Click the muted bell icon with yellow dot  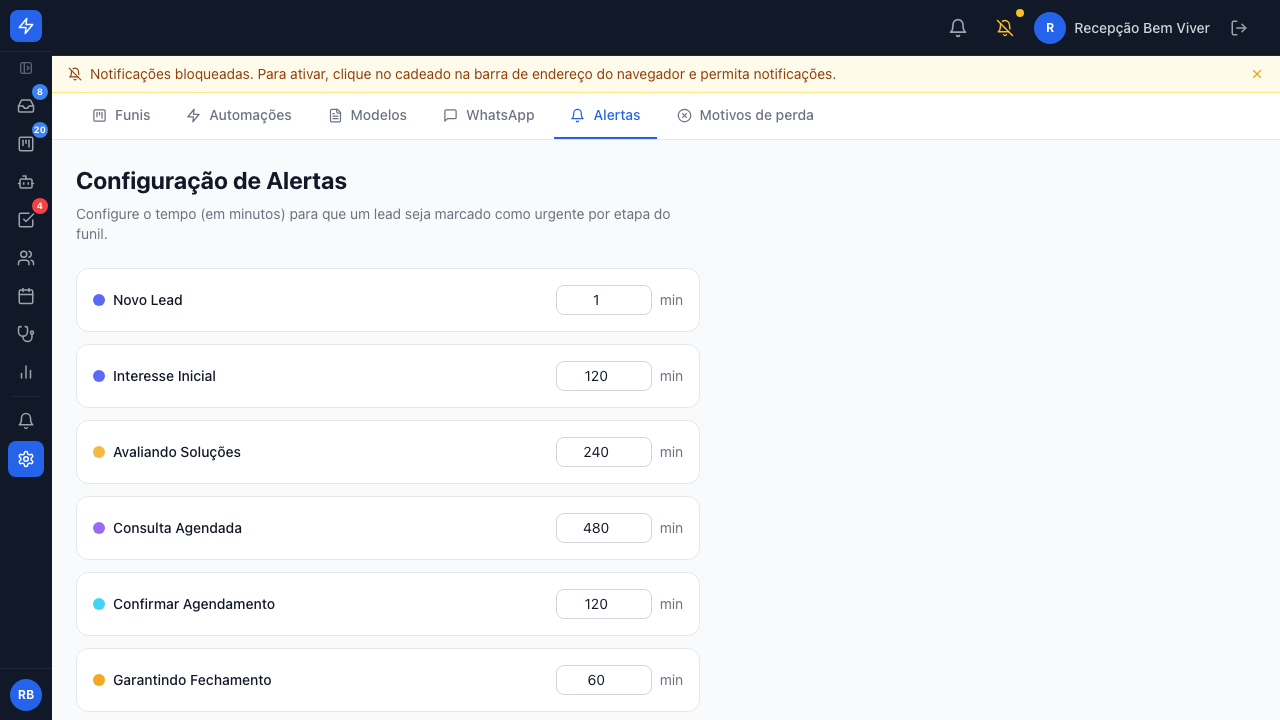click(1005, 28)
